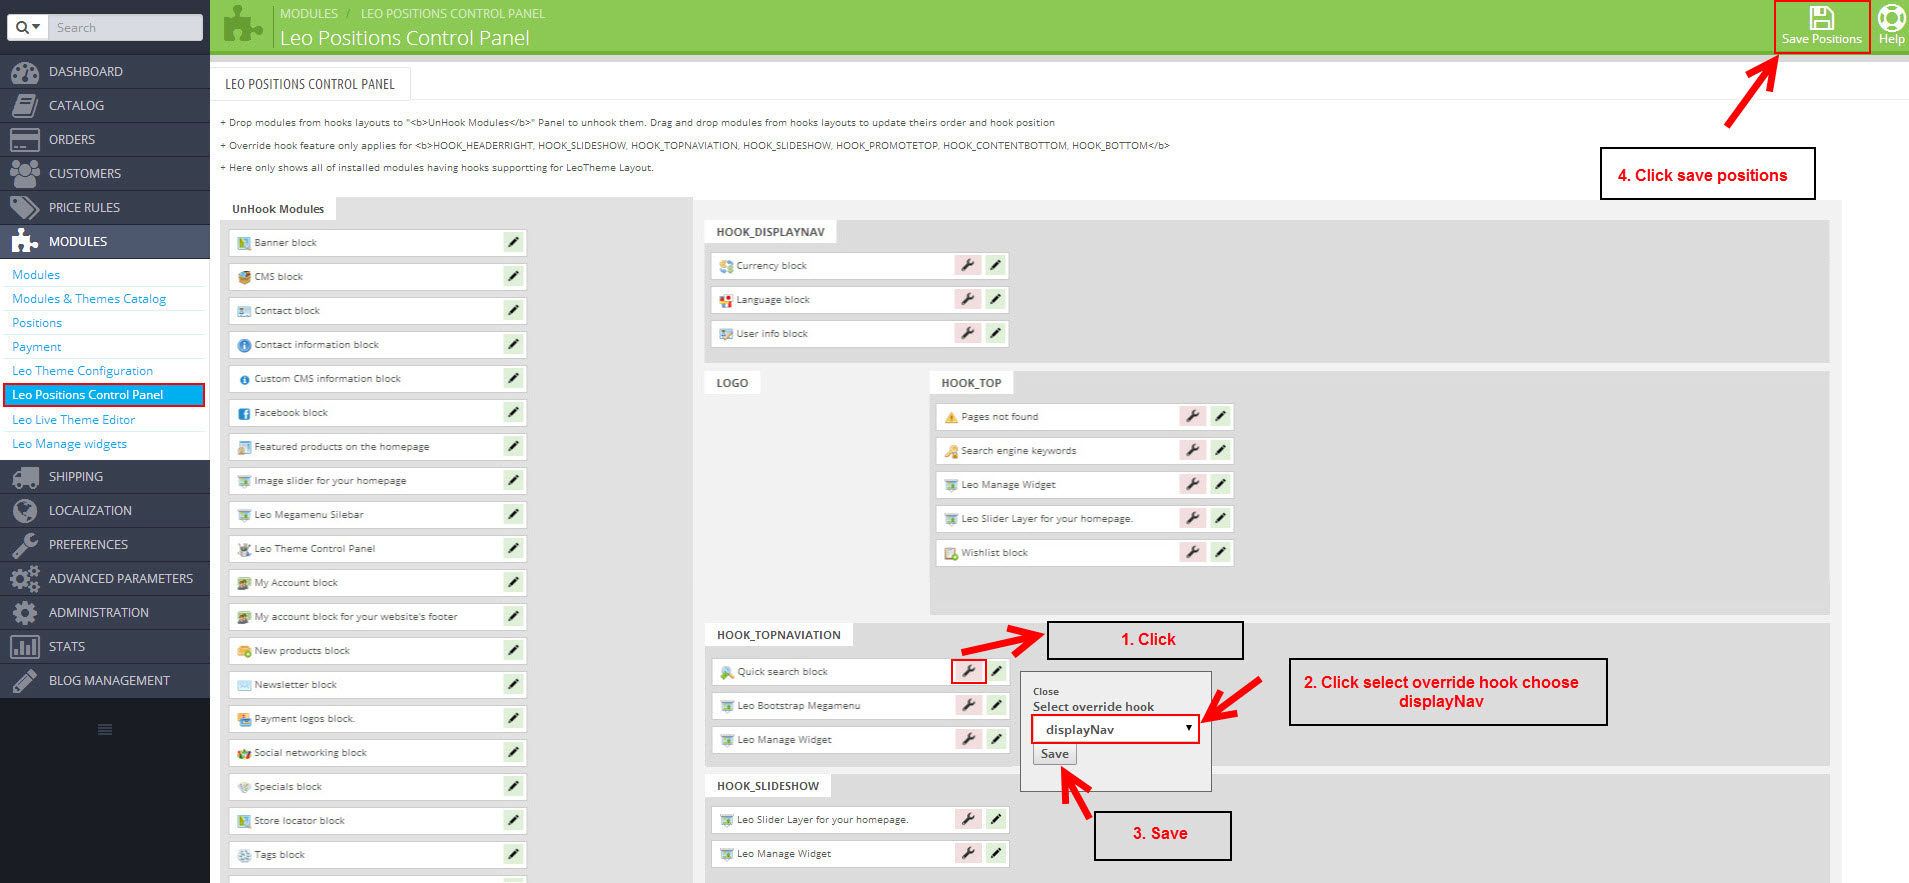The height and width of the screenshot is (883, 1909).
Task: Open Leo Live Theme Editor link
Action: pyautogui.click(x=73, y=419)
